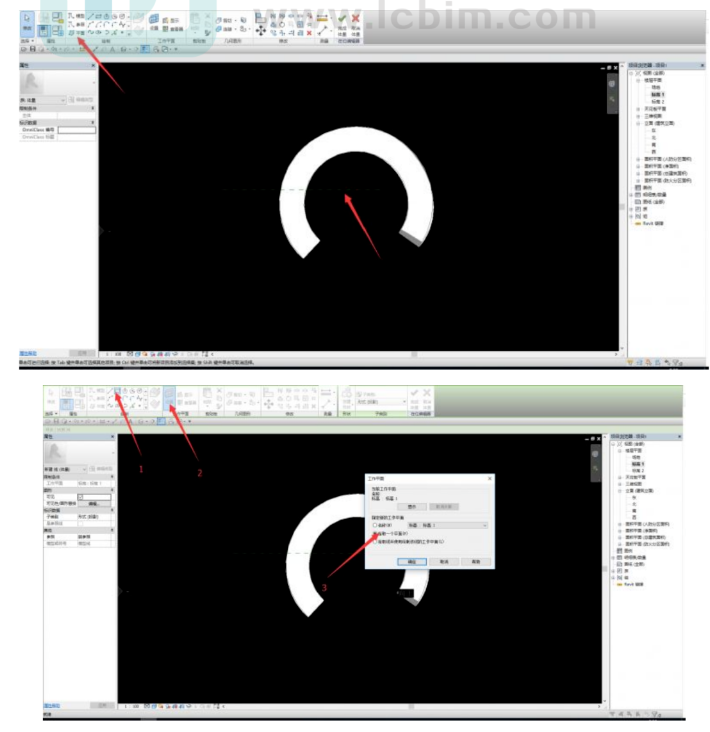The height and width of the screenshot is (732, 710).
Task: Click Properties help link in top window
Action: coord(28,353)
